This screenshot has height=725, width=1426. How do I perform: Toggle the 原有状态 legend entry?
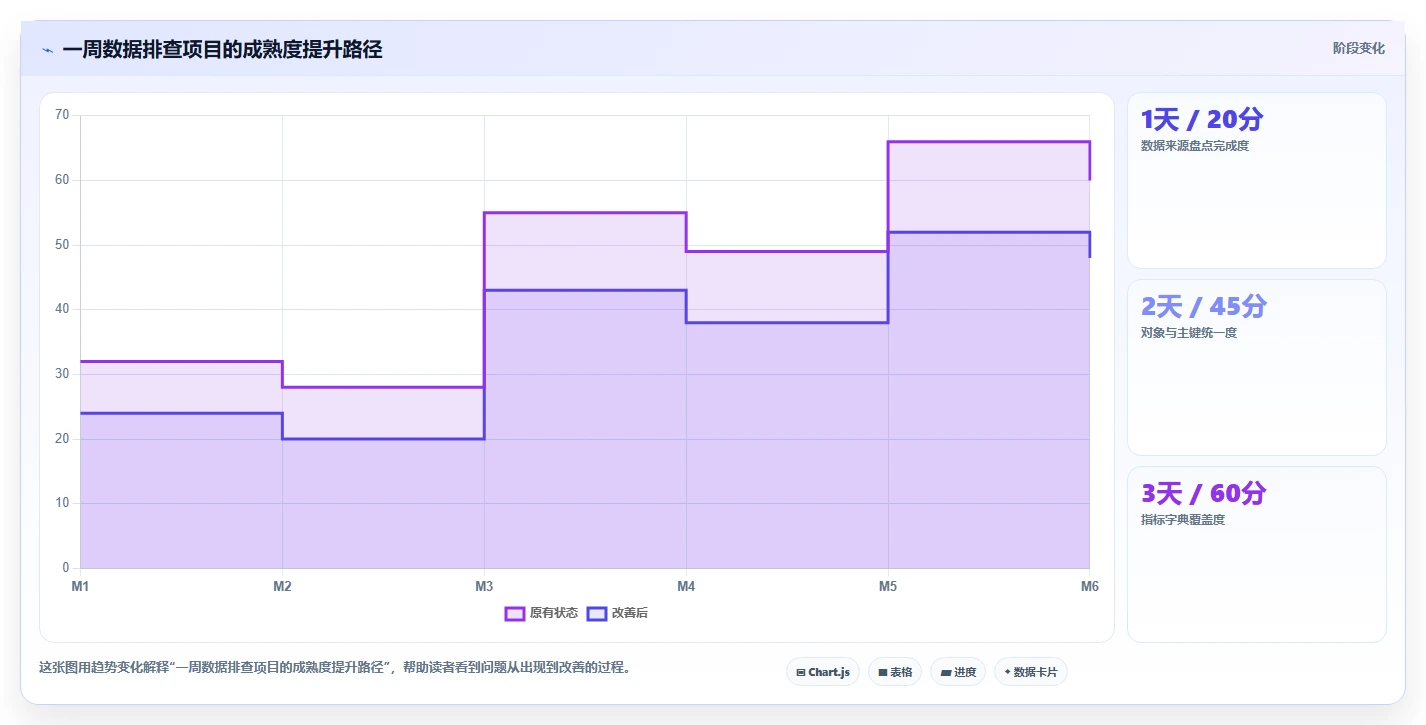click(x=541, y=613)
